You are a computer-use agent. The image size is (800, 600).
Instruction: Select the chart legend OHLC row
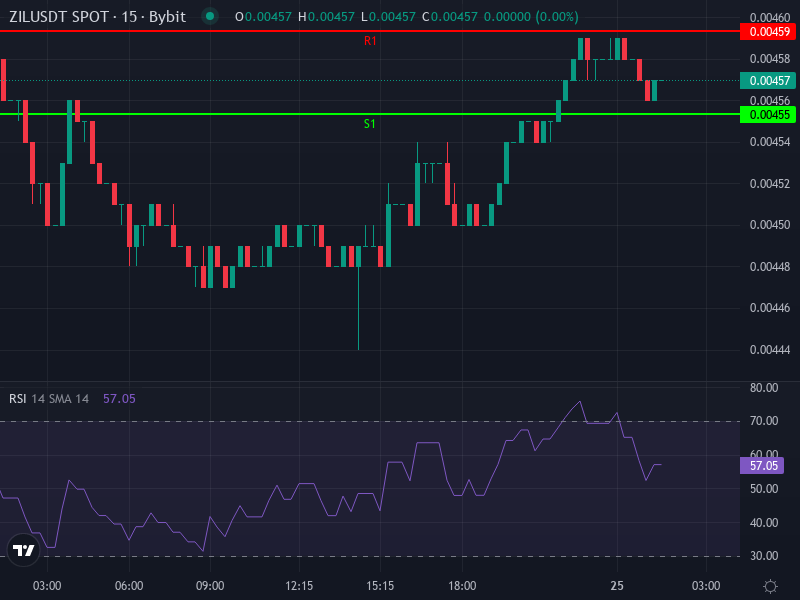(x=400, y=16)
